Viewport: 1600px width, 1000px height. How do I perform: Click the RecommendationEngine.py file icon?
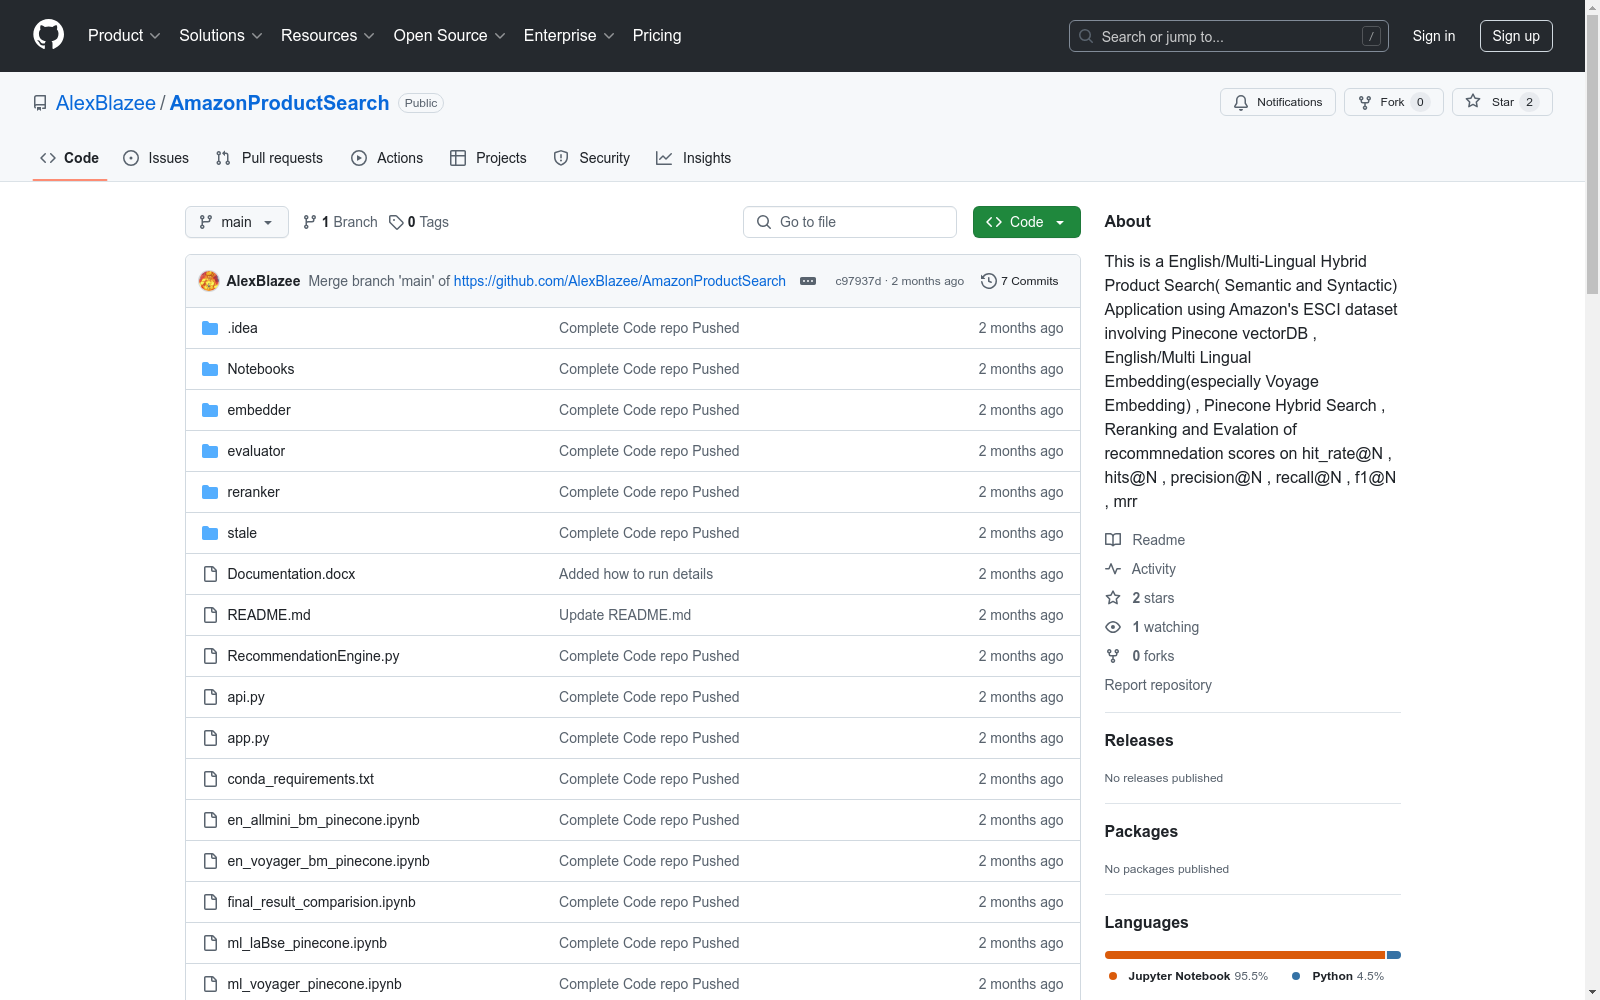(x=210, y=656)
